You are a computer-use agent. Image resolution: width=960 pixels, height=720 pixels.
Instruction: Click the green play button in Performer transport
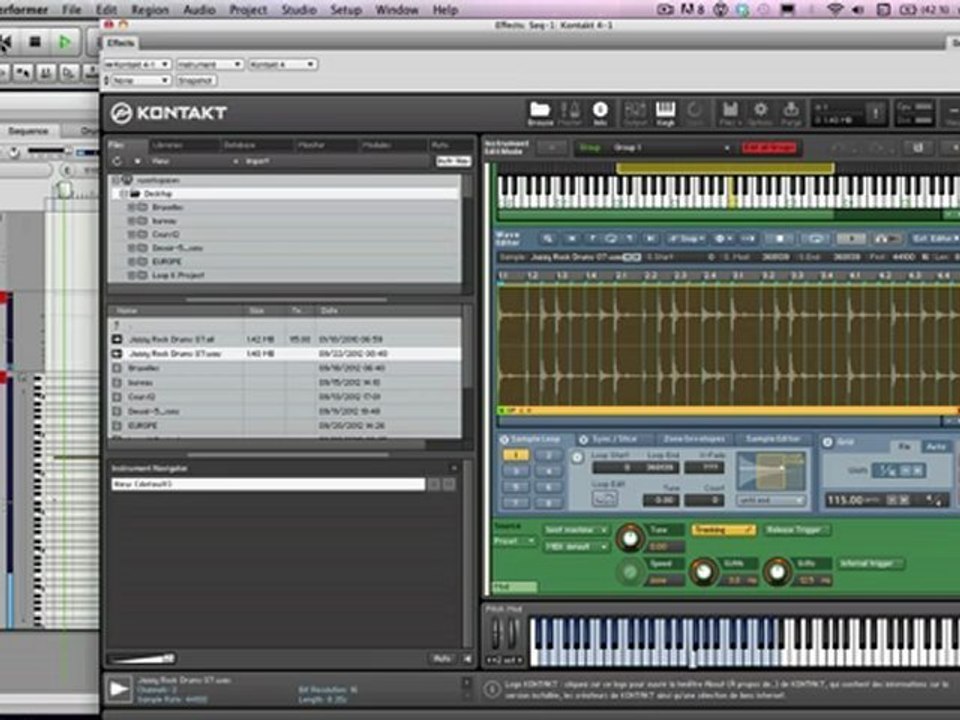click(x=64, y=42)
